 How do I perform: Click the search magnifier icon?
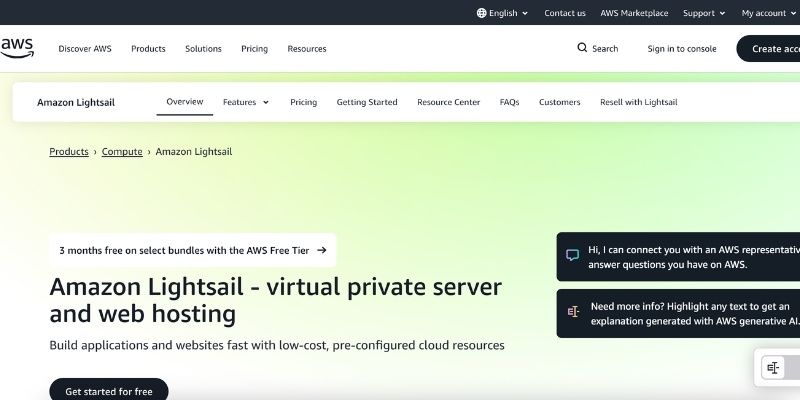[x=583, y=48]
